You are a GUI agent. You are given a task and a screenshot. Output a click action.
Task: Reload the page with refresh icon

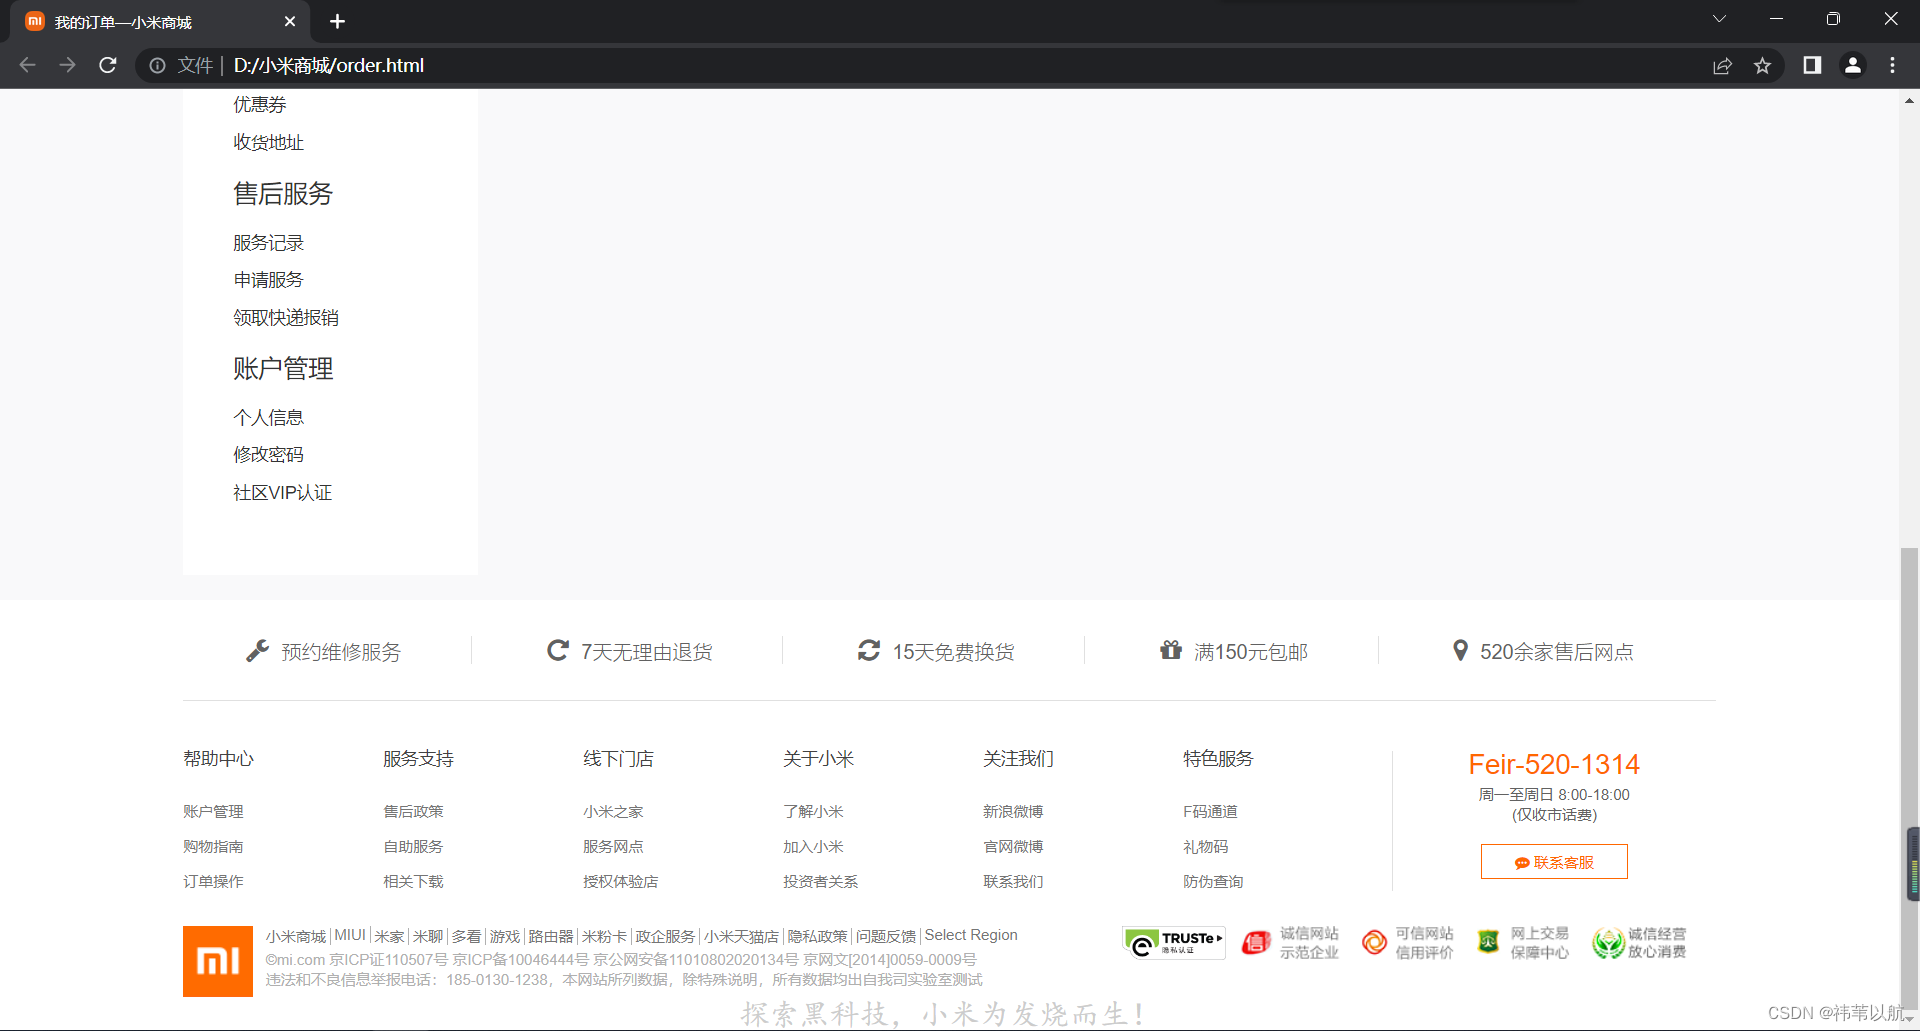click(x=108, y=65)
